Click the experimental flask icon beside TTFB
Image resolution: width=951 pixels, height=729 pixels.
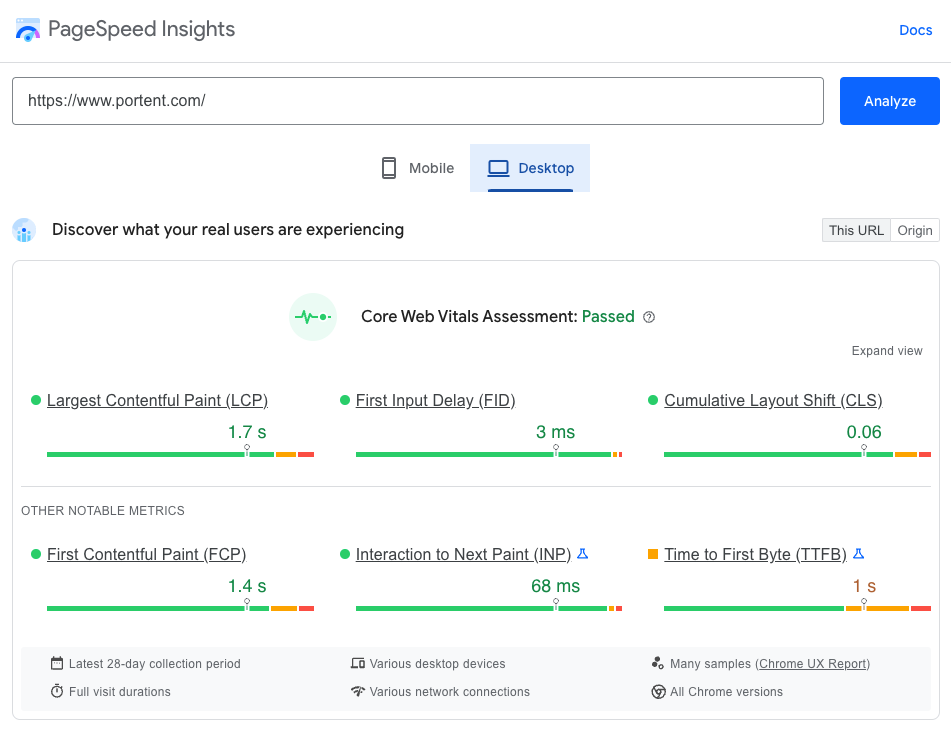tap(858, 554)
